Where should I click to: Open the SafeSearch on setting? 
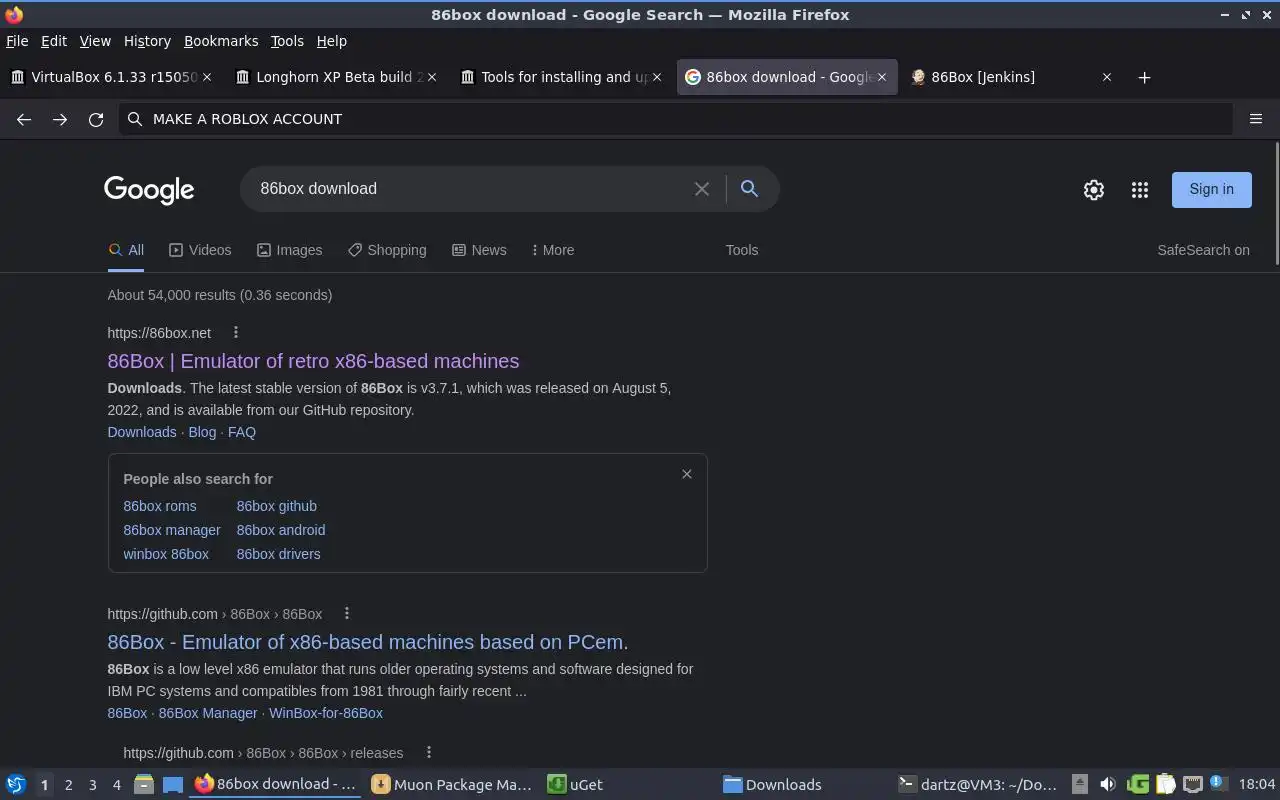pos(1203,250)
